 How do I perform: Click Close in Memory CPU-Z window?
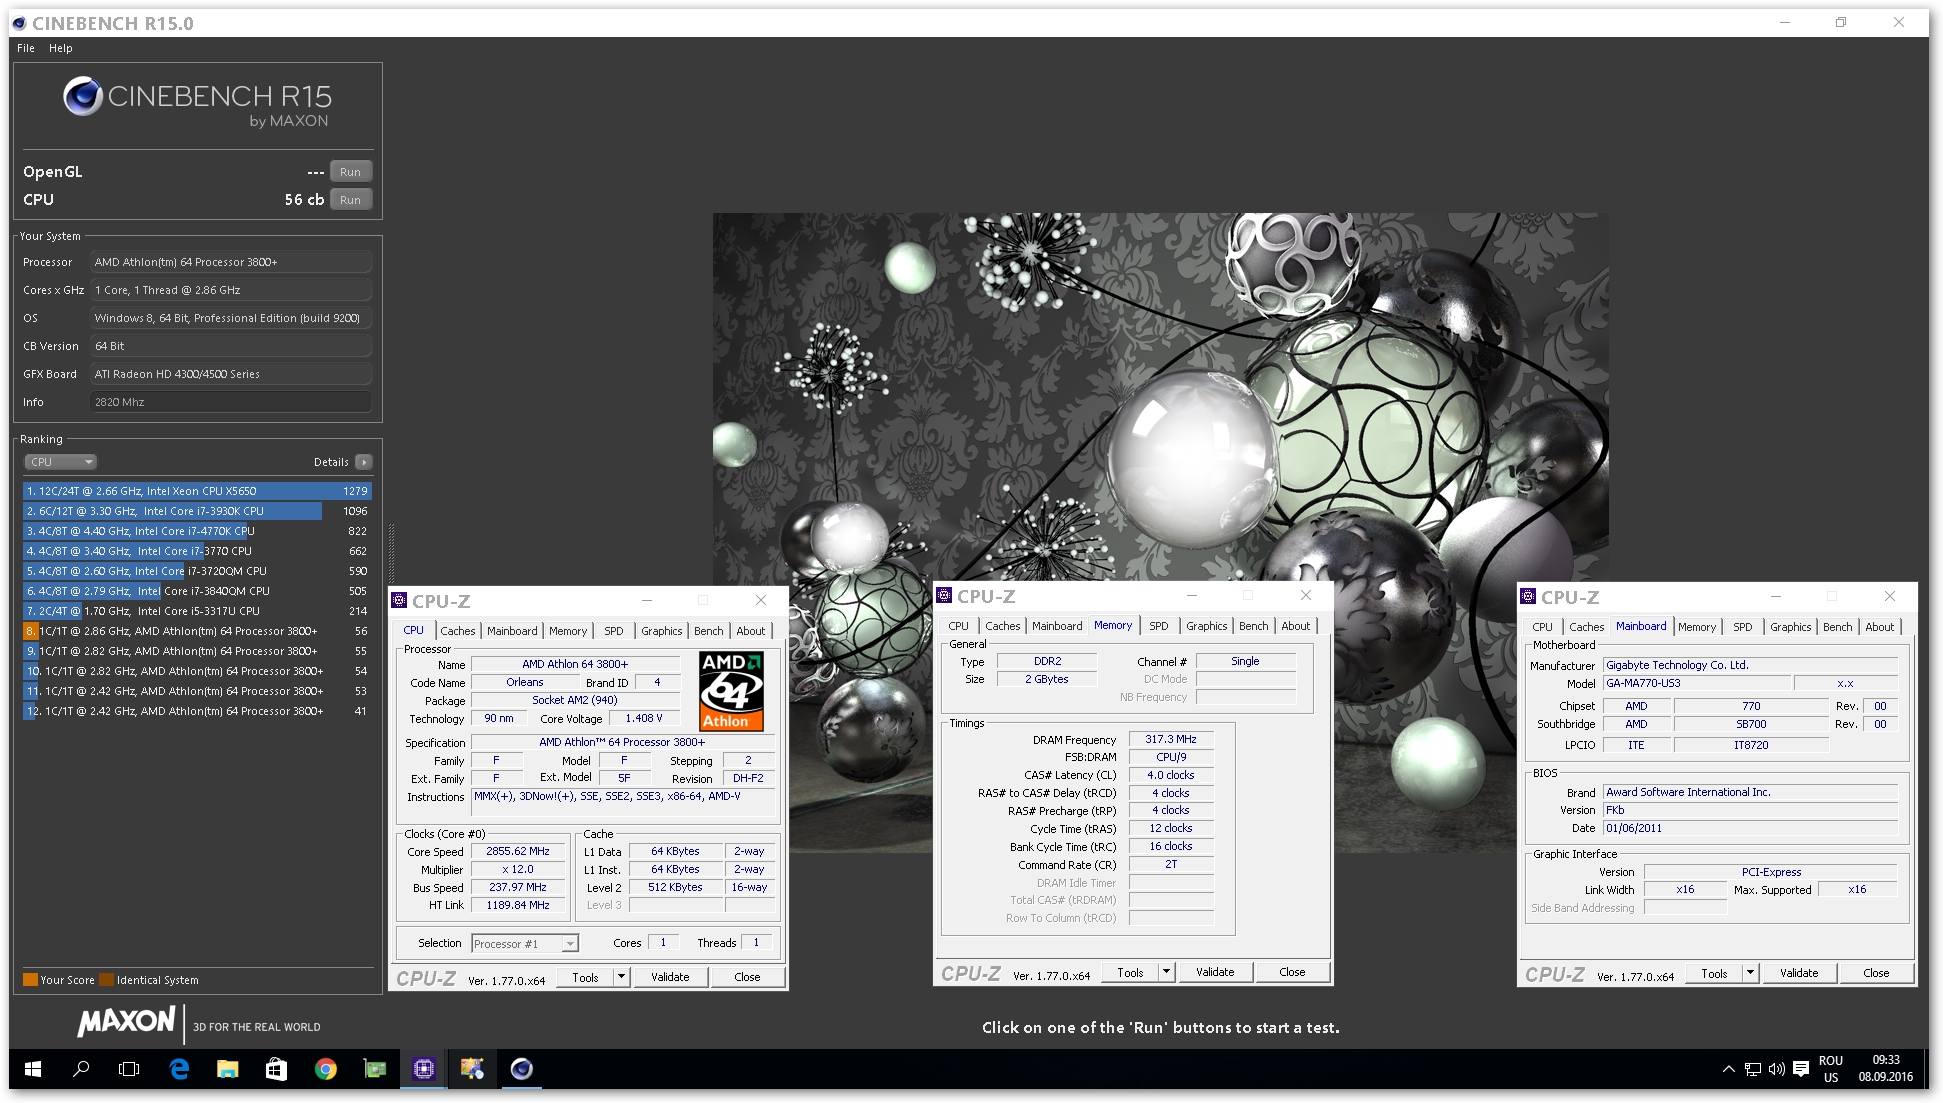tap(1292, 972)
